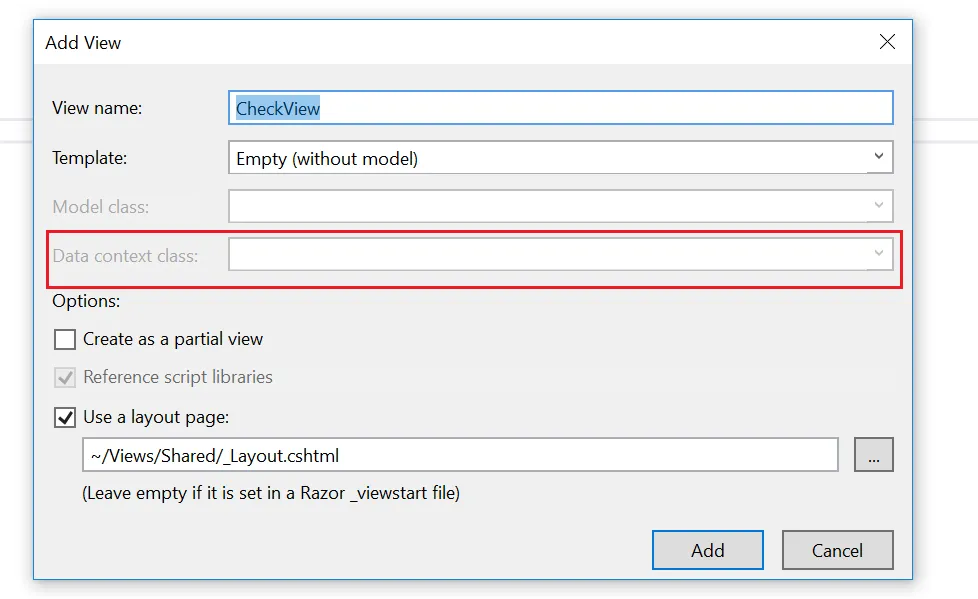The image size is (978, 599).
Task: Click the layout page path text field
Action: [x=460, y=456]
